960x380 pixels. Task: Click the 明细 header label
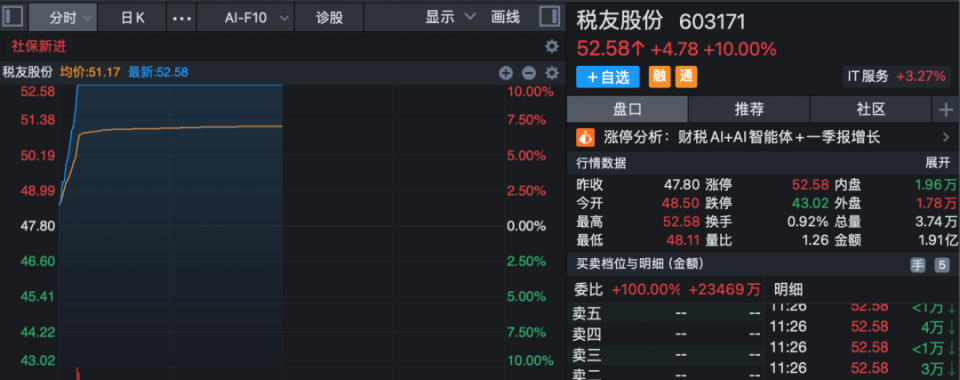coord(788,289)
